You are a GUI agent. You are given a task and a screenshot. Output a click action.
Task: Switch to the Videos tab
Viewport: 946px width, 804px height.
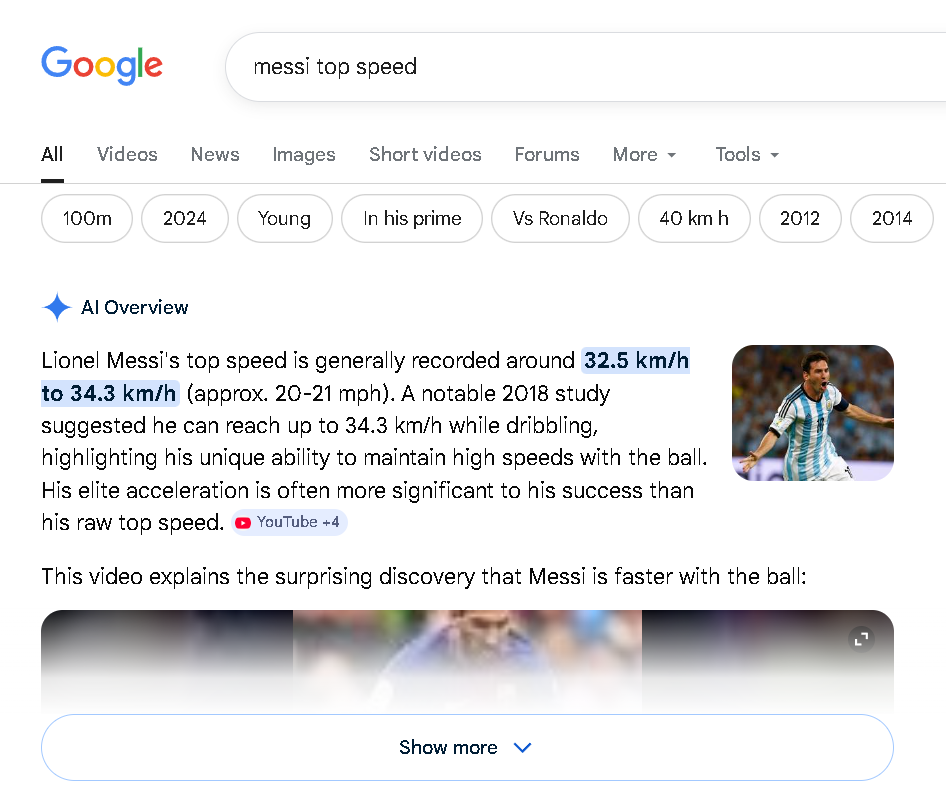coord(127,154)
